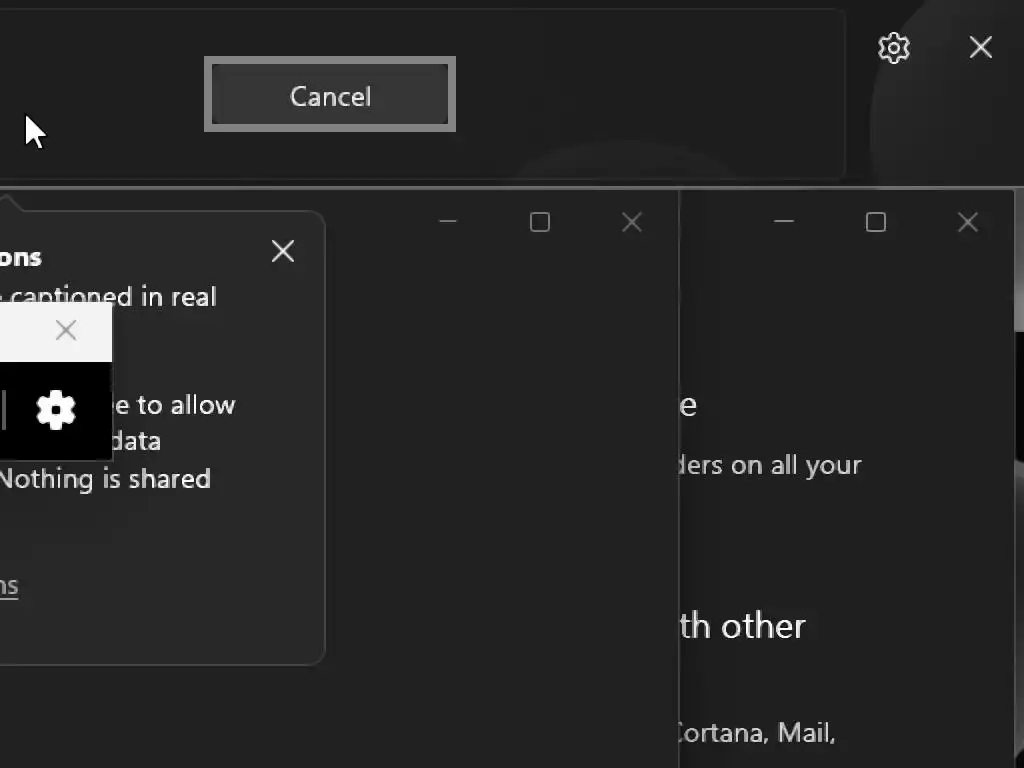1024x768 pixels.
Task: Click the heading ending in "th other"
Action: coord(742,626)
